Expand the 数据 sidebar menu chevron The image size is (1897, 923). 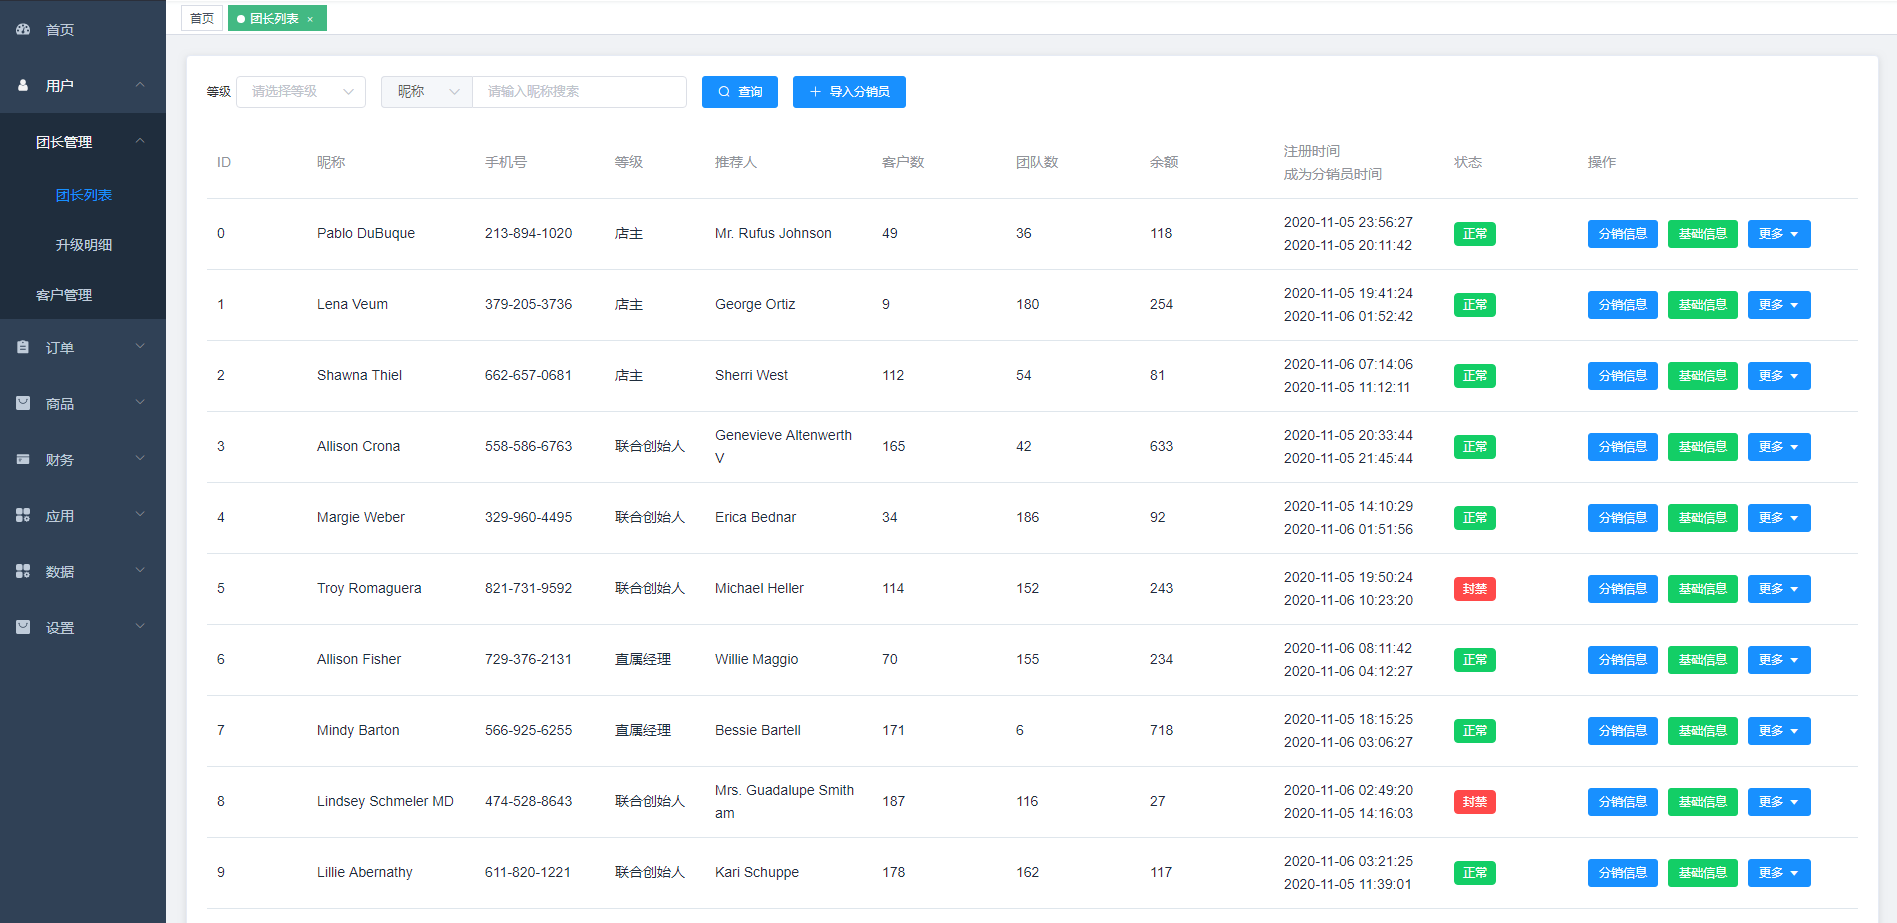click(140, 571)
